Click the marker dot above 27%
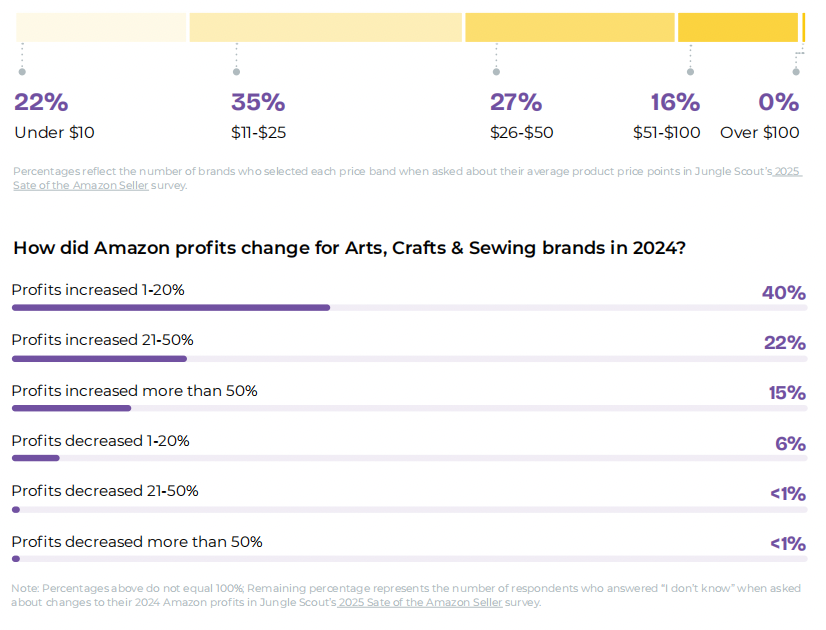This screenshot has width=826, height=630. [496, 72]
